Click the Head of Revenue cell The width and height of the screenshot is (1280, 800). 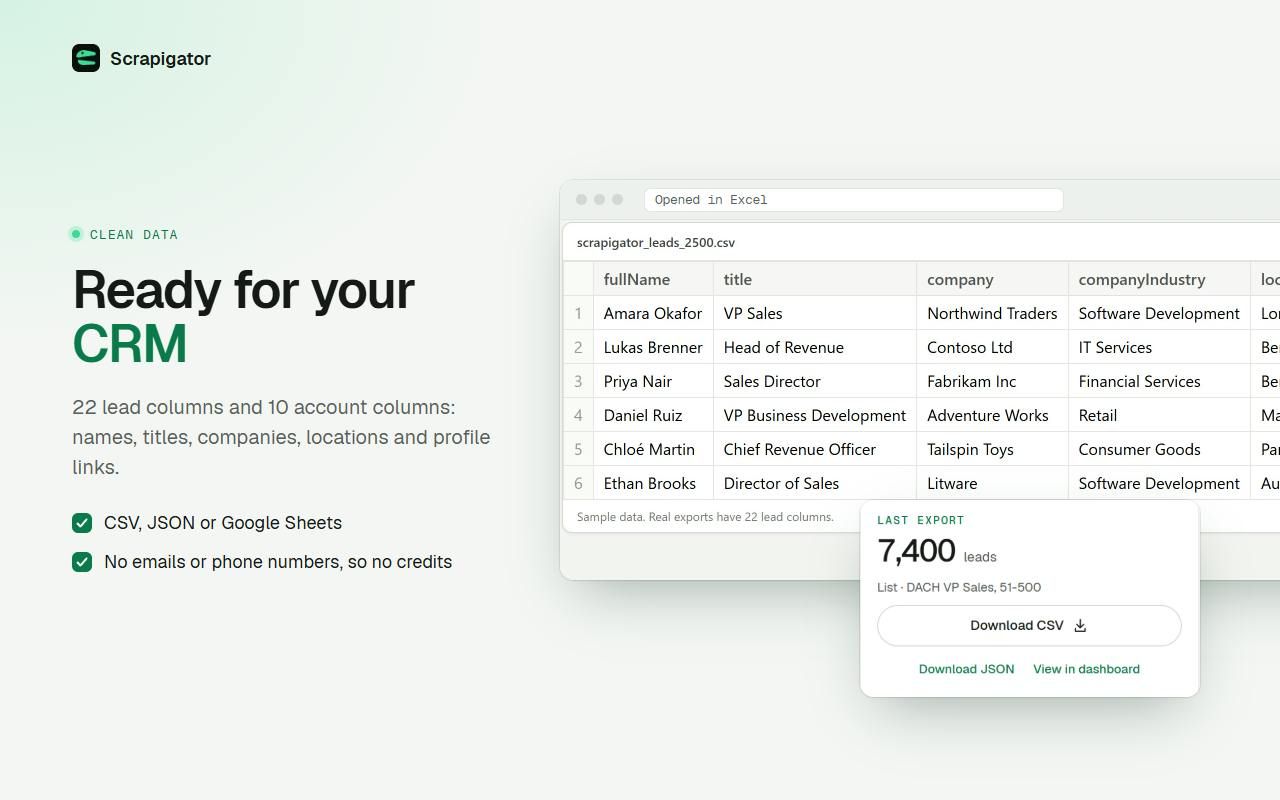pos(815,347)
